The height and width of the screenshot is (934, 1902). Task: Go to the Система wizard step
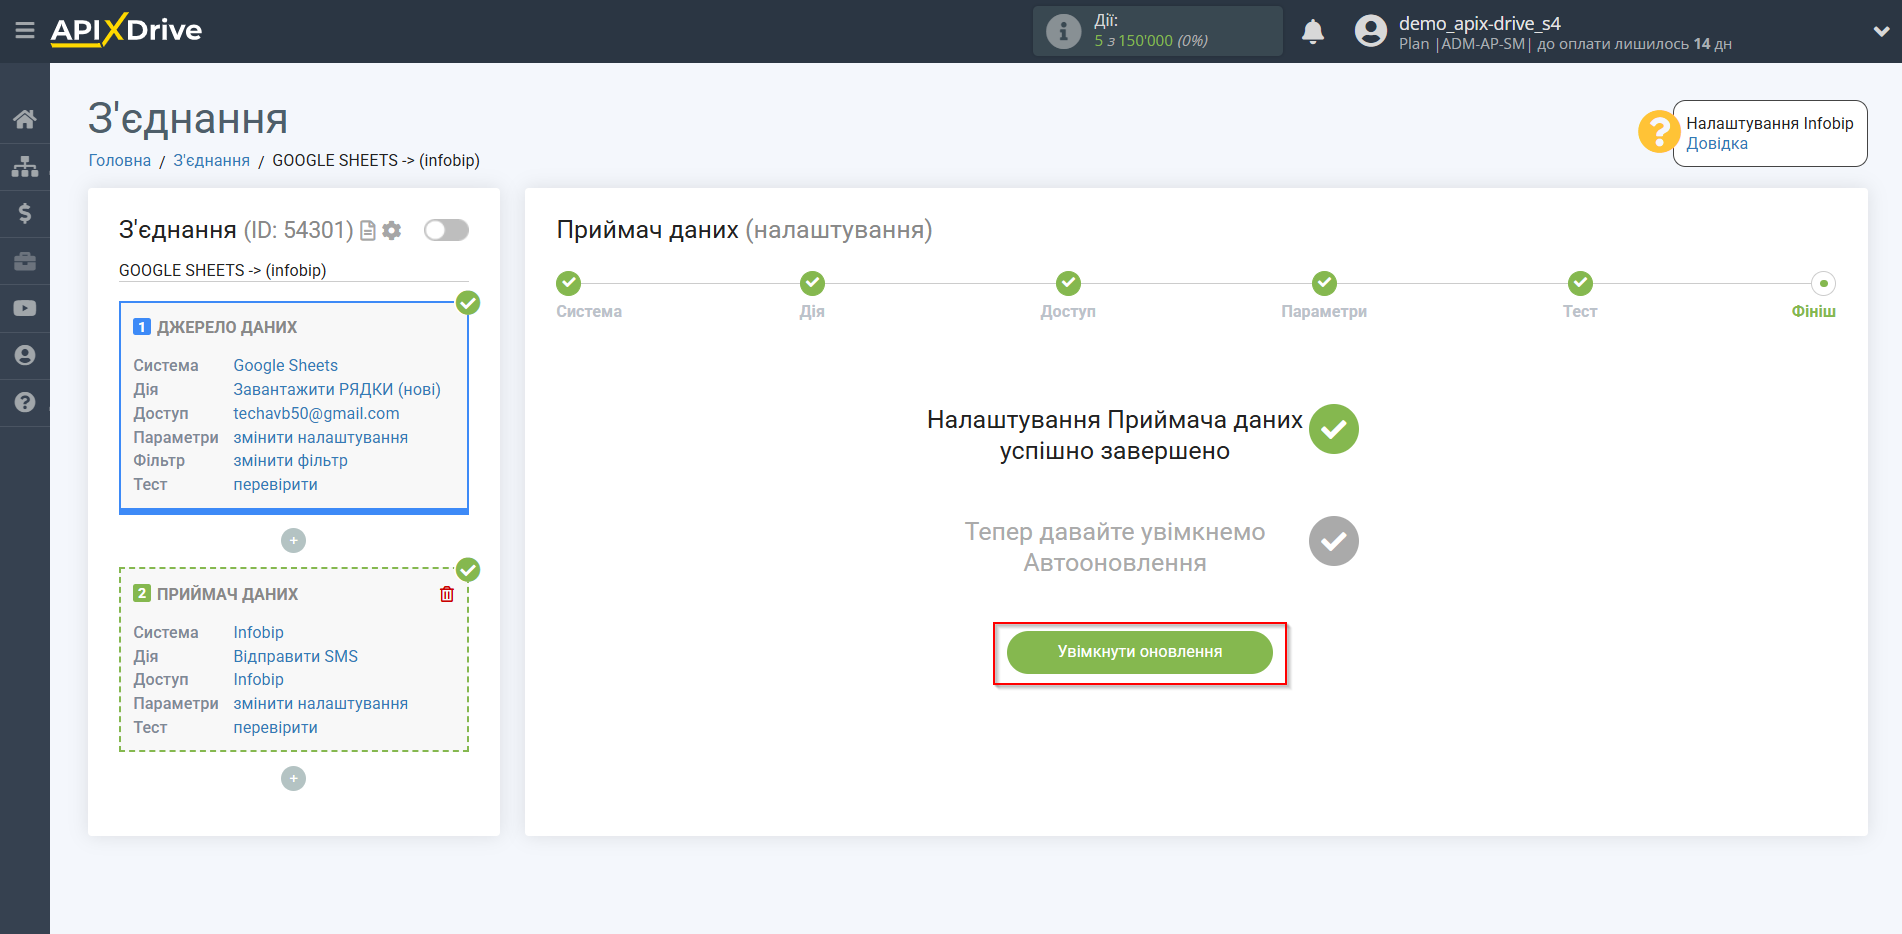tap(569, 284)
